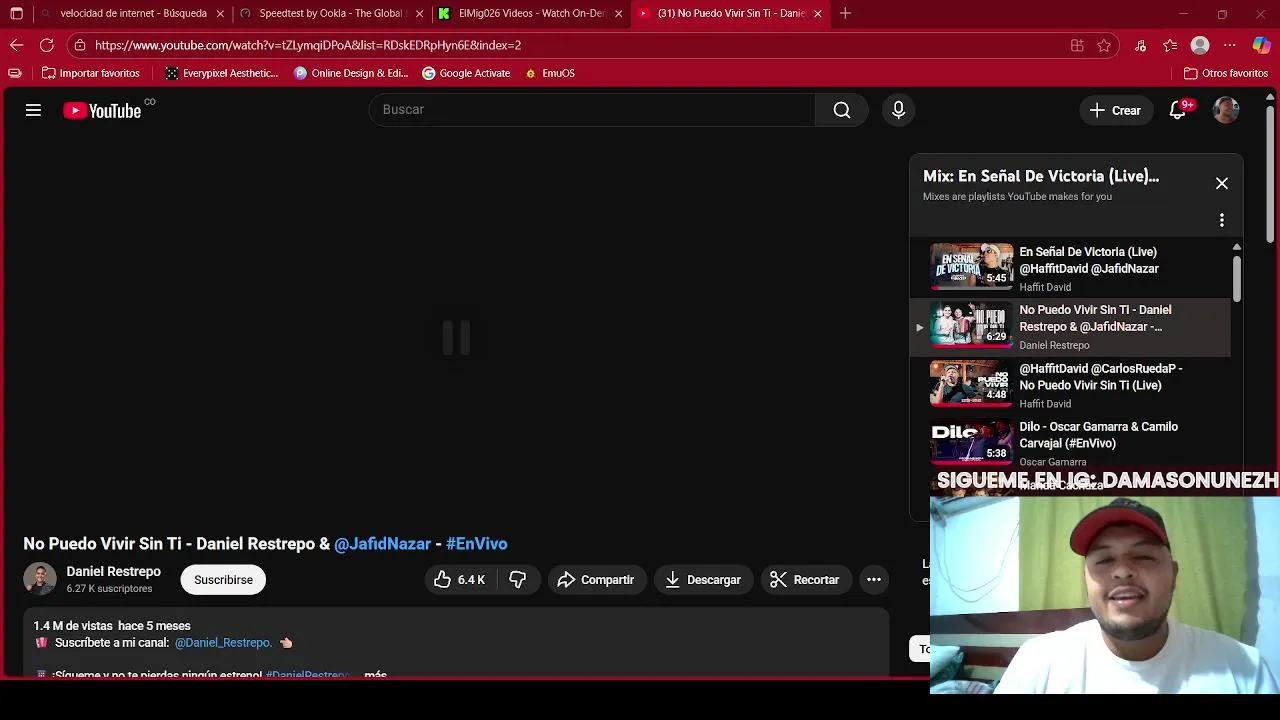
Task: Open Daniel Restrepo channel avatar
Action: tap(40, 580)
